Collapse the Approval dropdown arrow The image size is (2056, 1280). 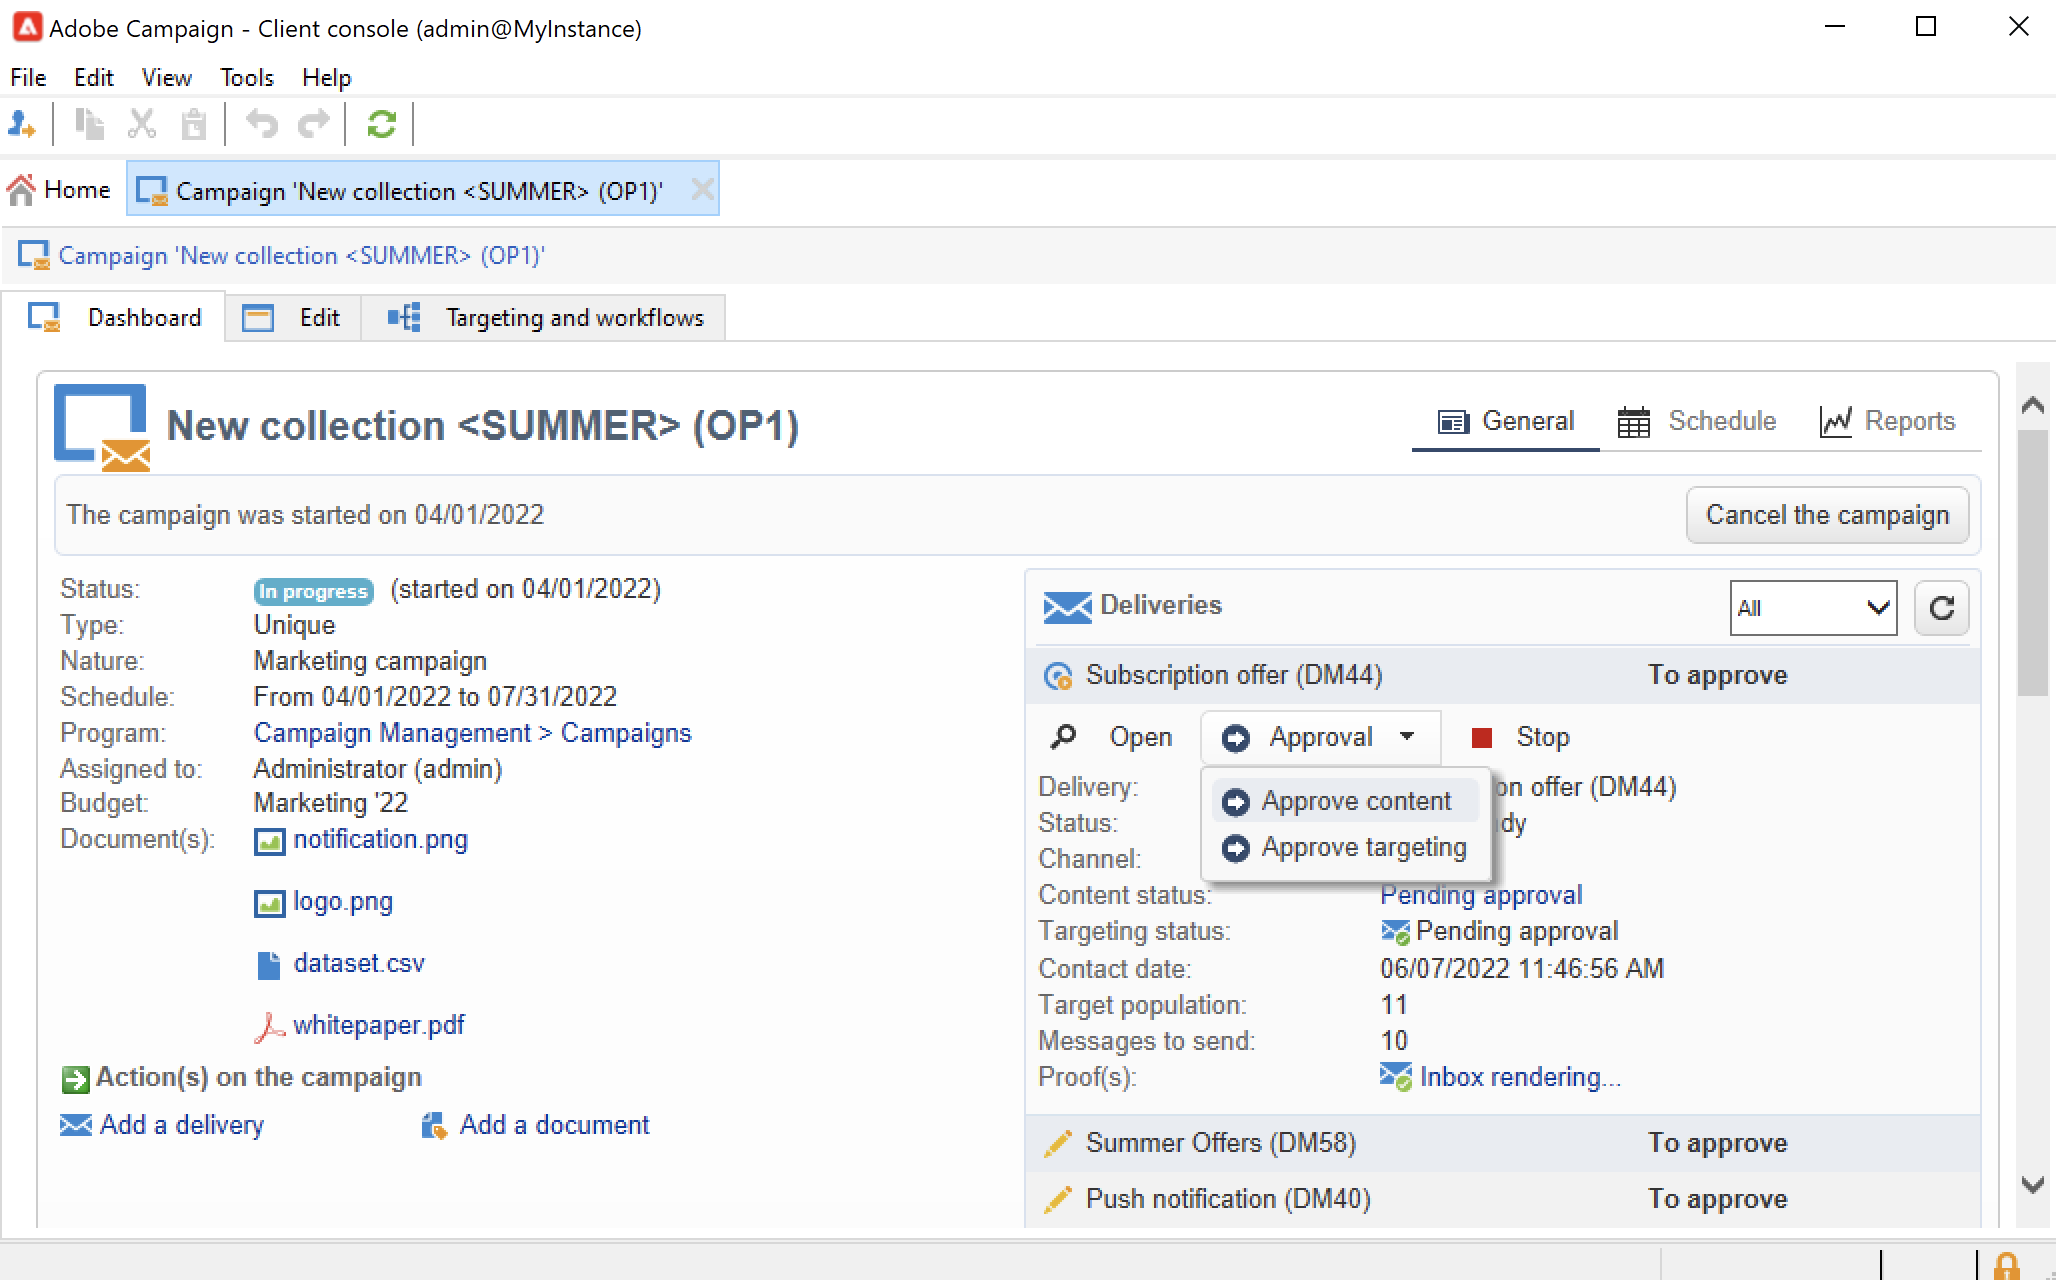pos(1407,737)
